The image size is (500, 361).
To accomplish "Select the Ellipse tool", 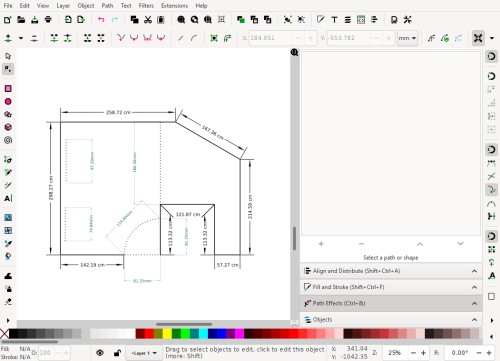I will pos(8,102).
